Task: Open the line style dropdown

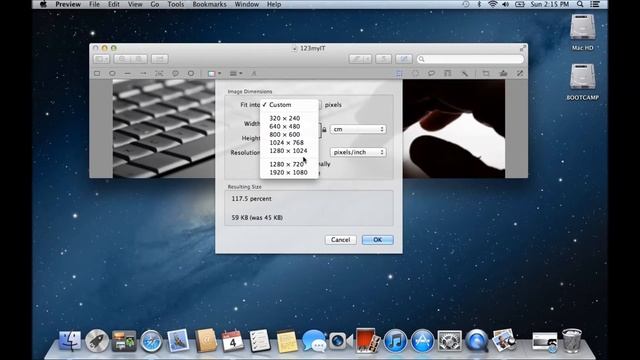Action: (236, 73)
